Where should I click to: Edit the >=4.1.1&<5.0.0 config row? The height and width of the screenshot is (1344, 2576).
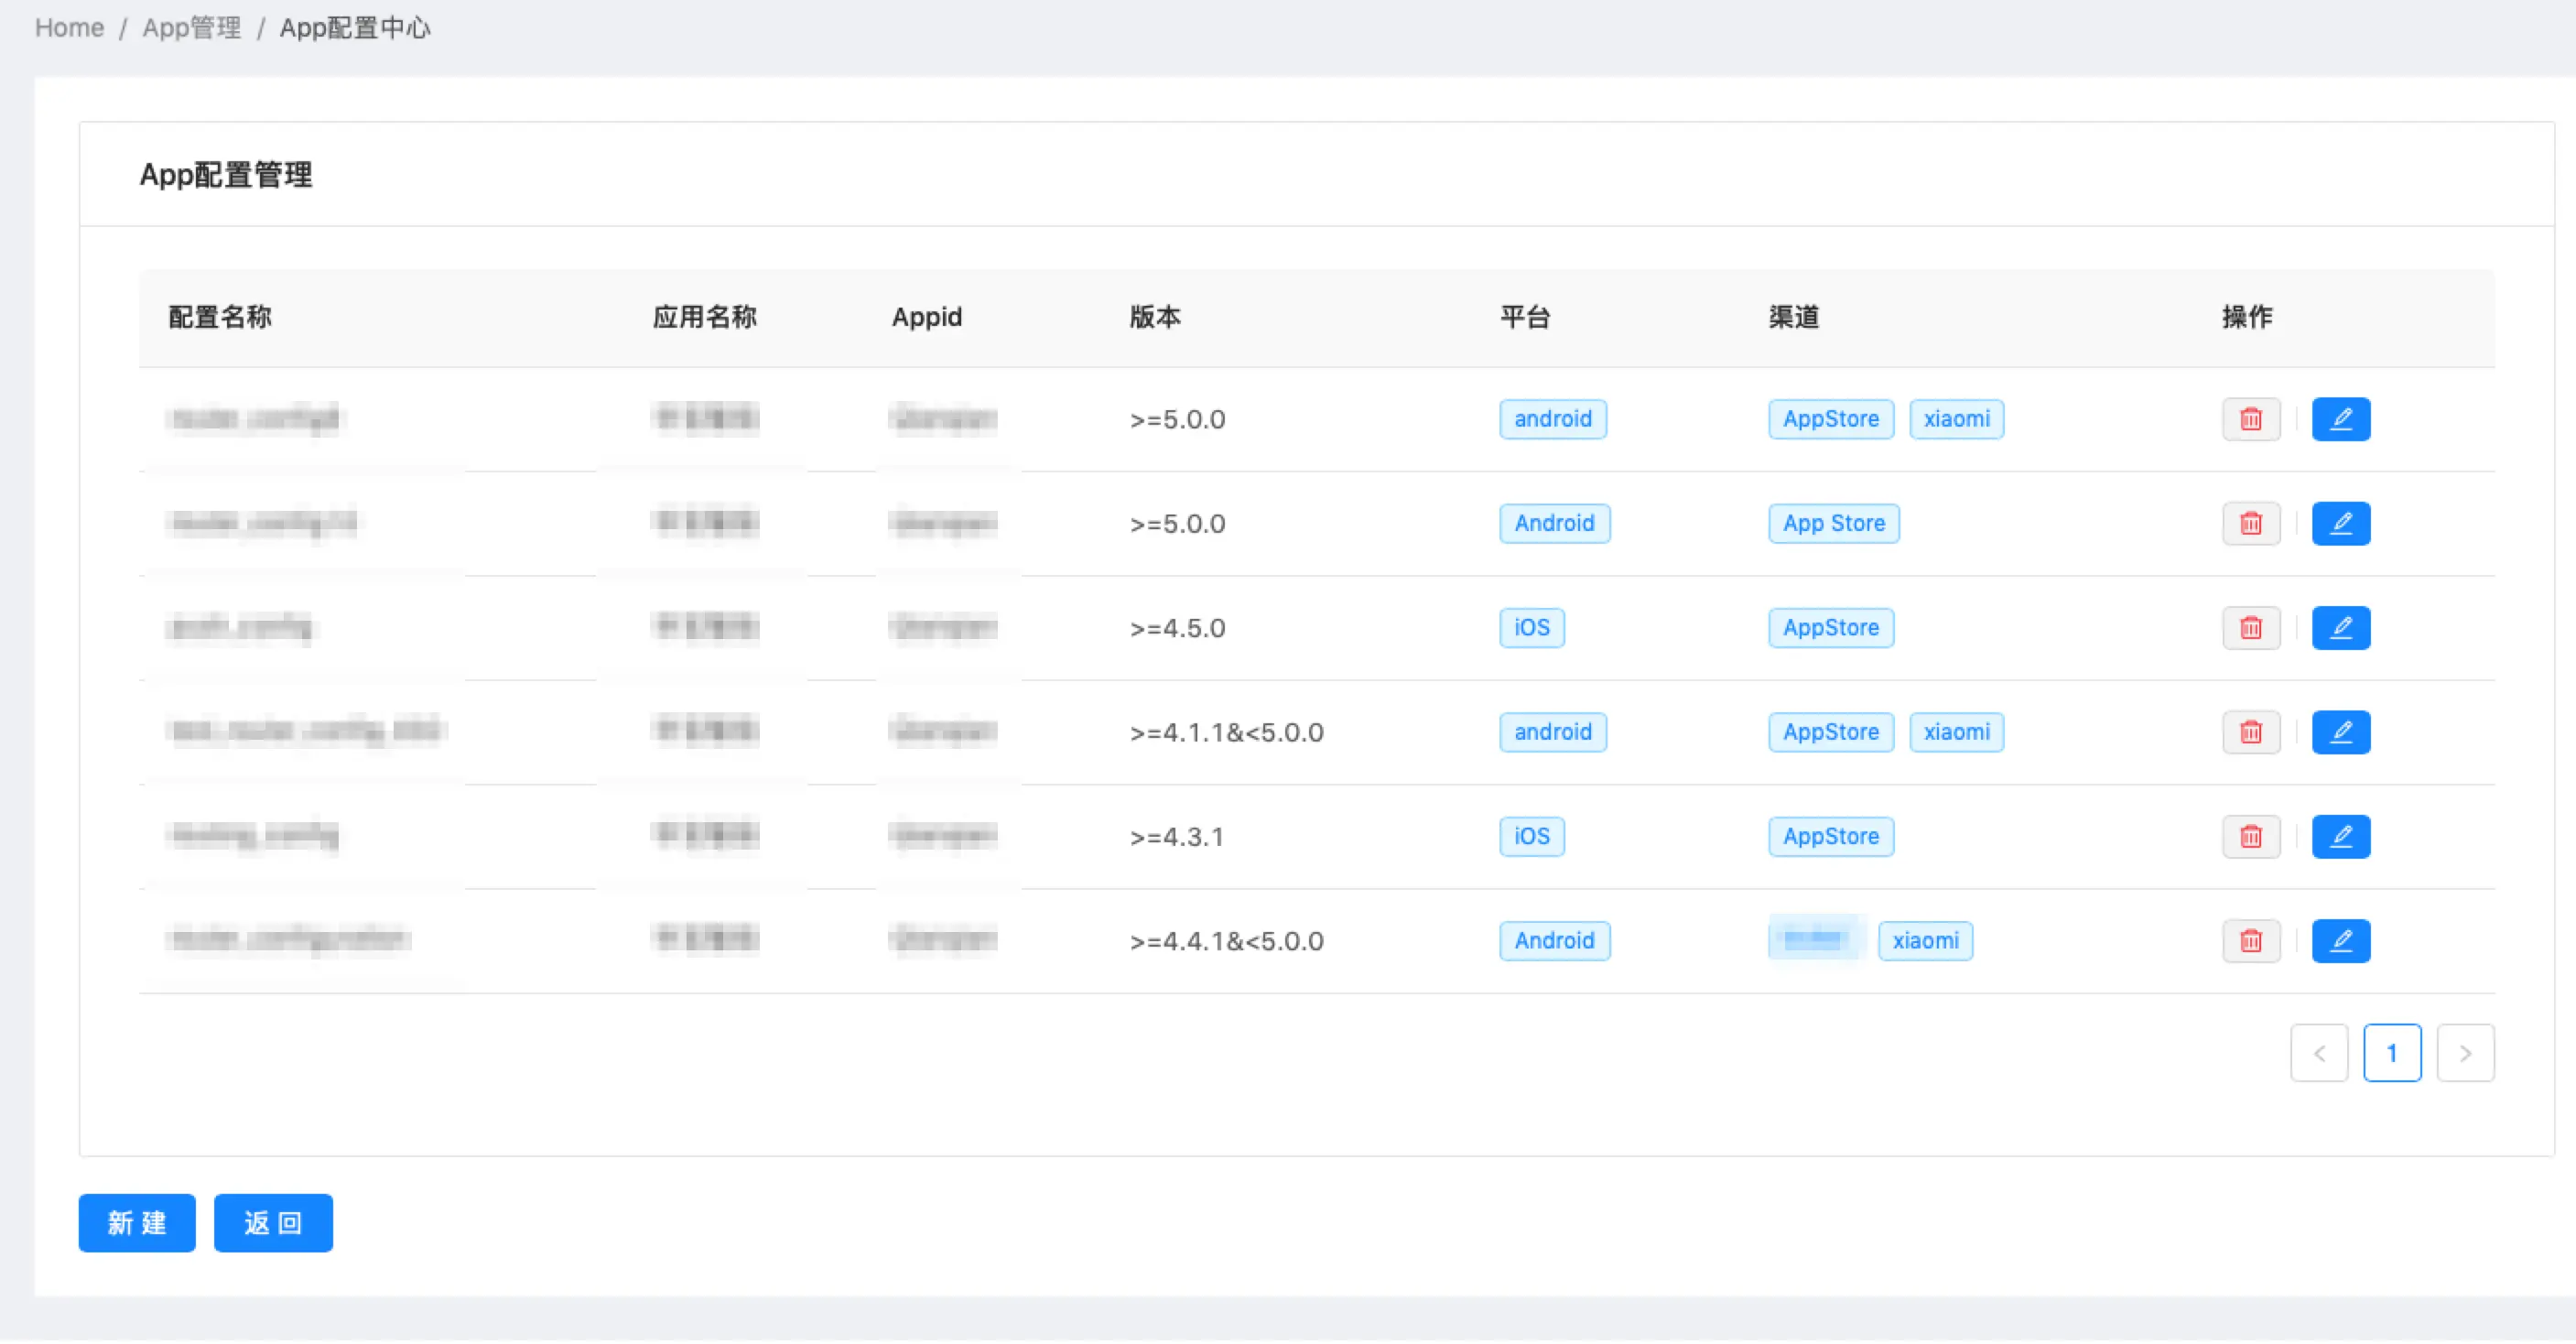pos(2340,733)
